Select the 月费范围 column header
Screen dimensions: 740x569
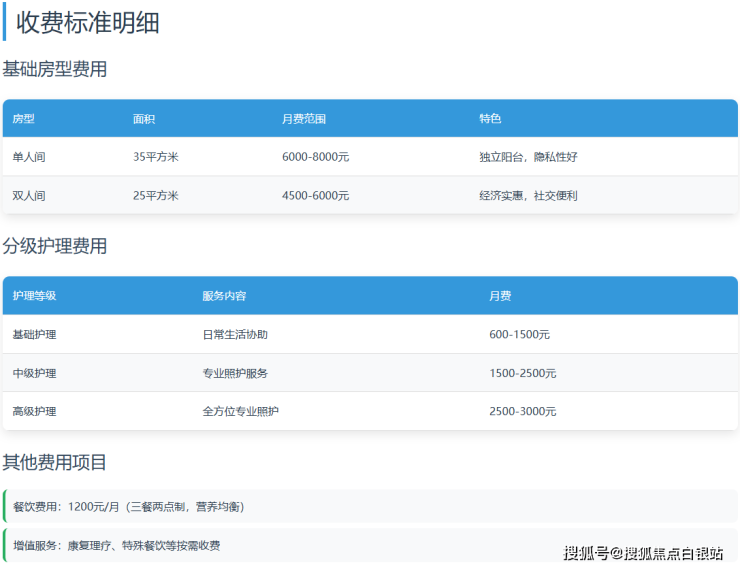[304, 119]
